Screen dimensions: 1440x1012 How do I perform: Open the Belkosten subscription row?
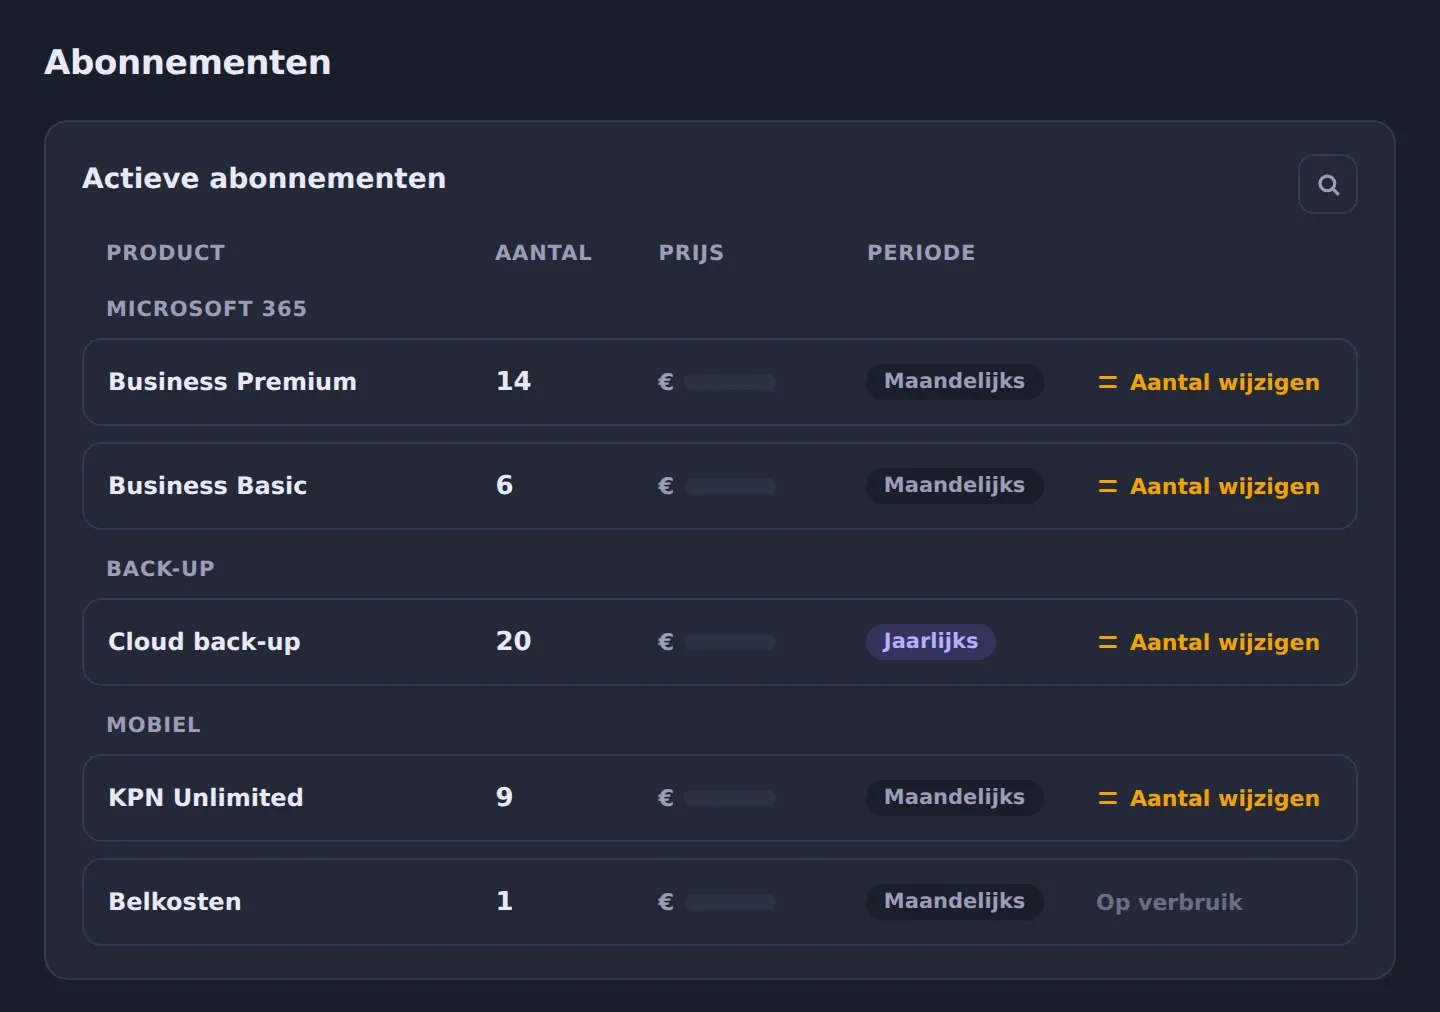point(719,902)
